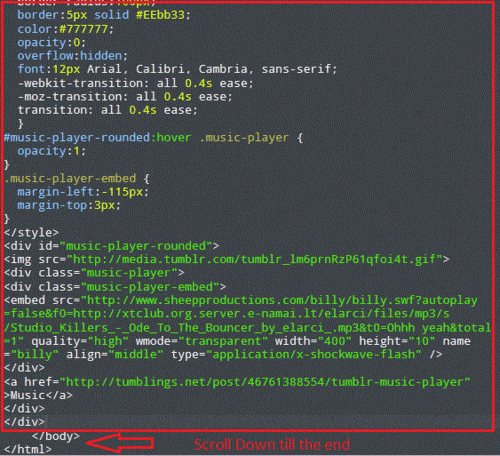
Task: Click the '>Music</a>' line
Action: point(38,395)
